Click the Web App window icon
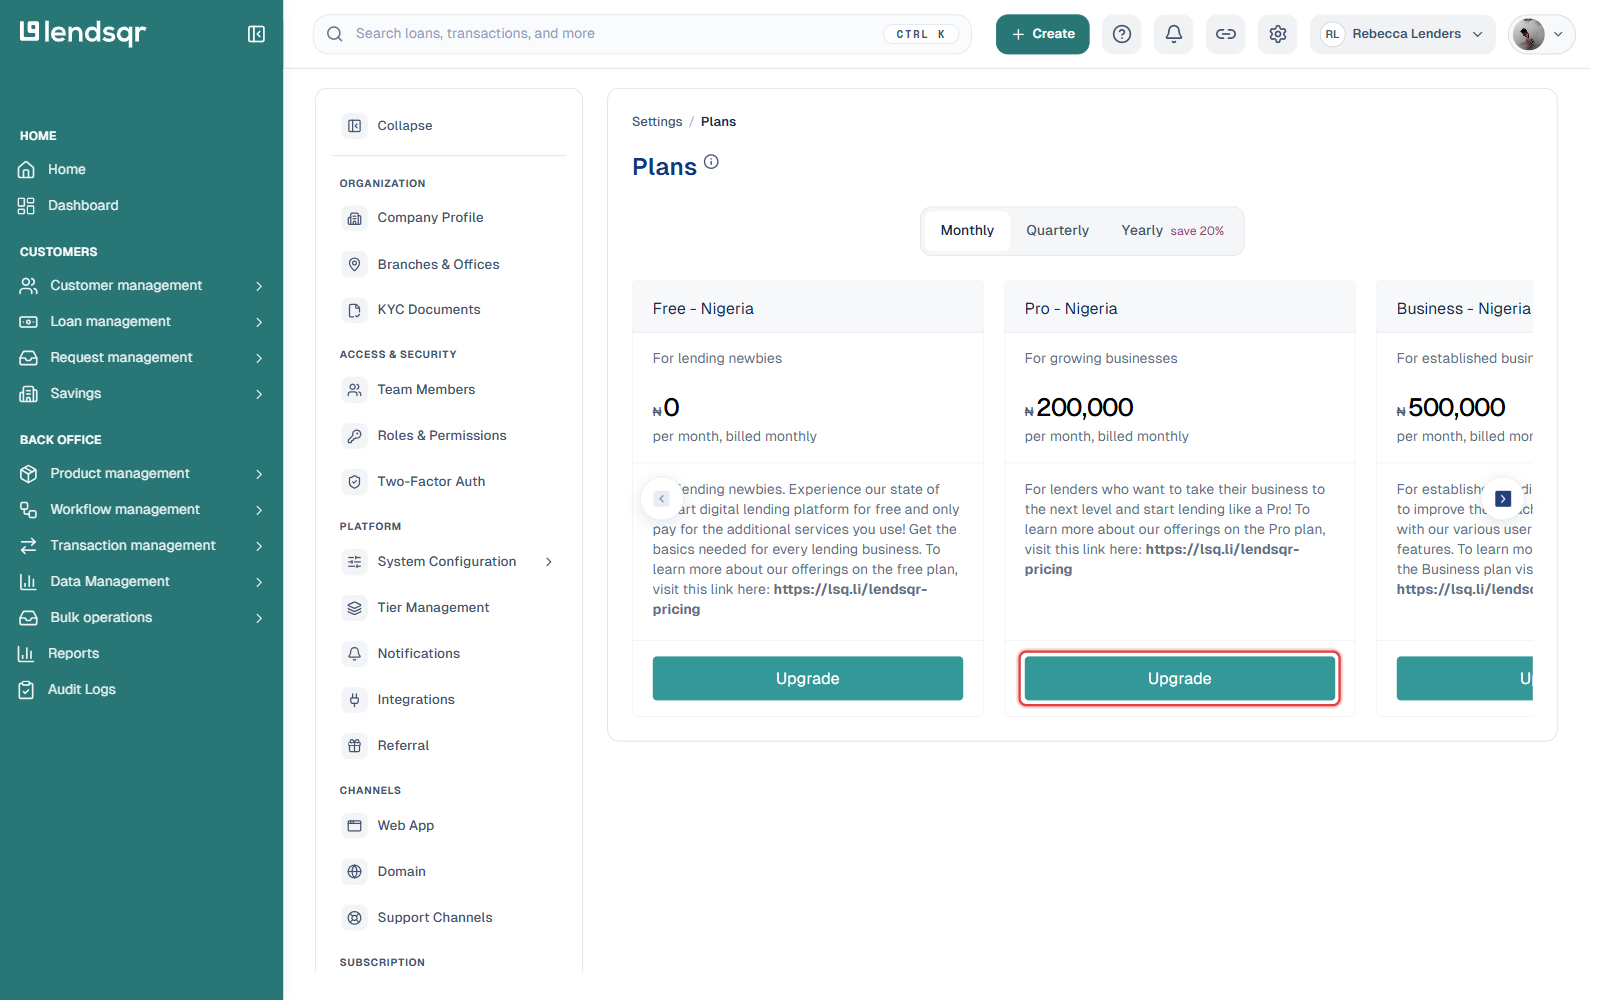The width and height of the screenshot is (1600, 1000). [x=354, y=826]
